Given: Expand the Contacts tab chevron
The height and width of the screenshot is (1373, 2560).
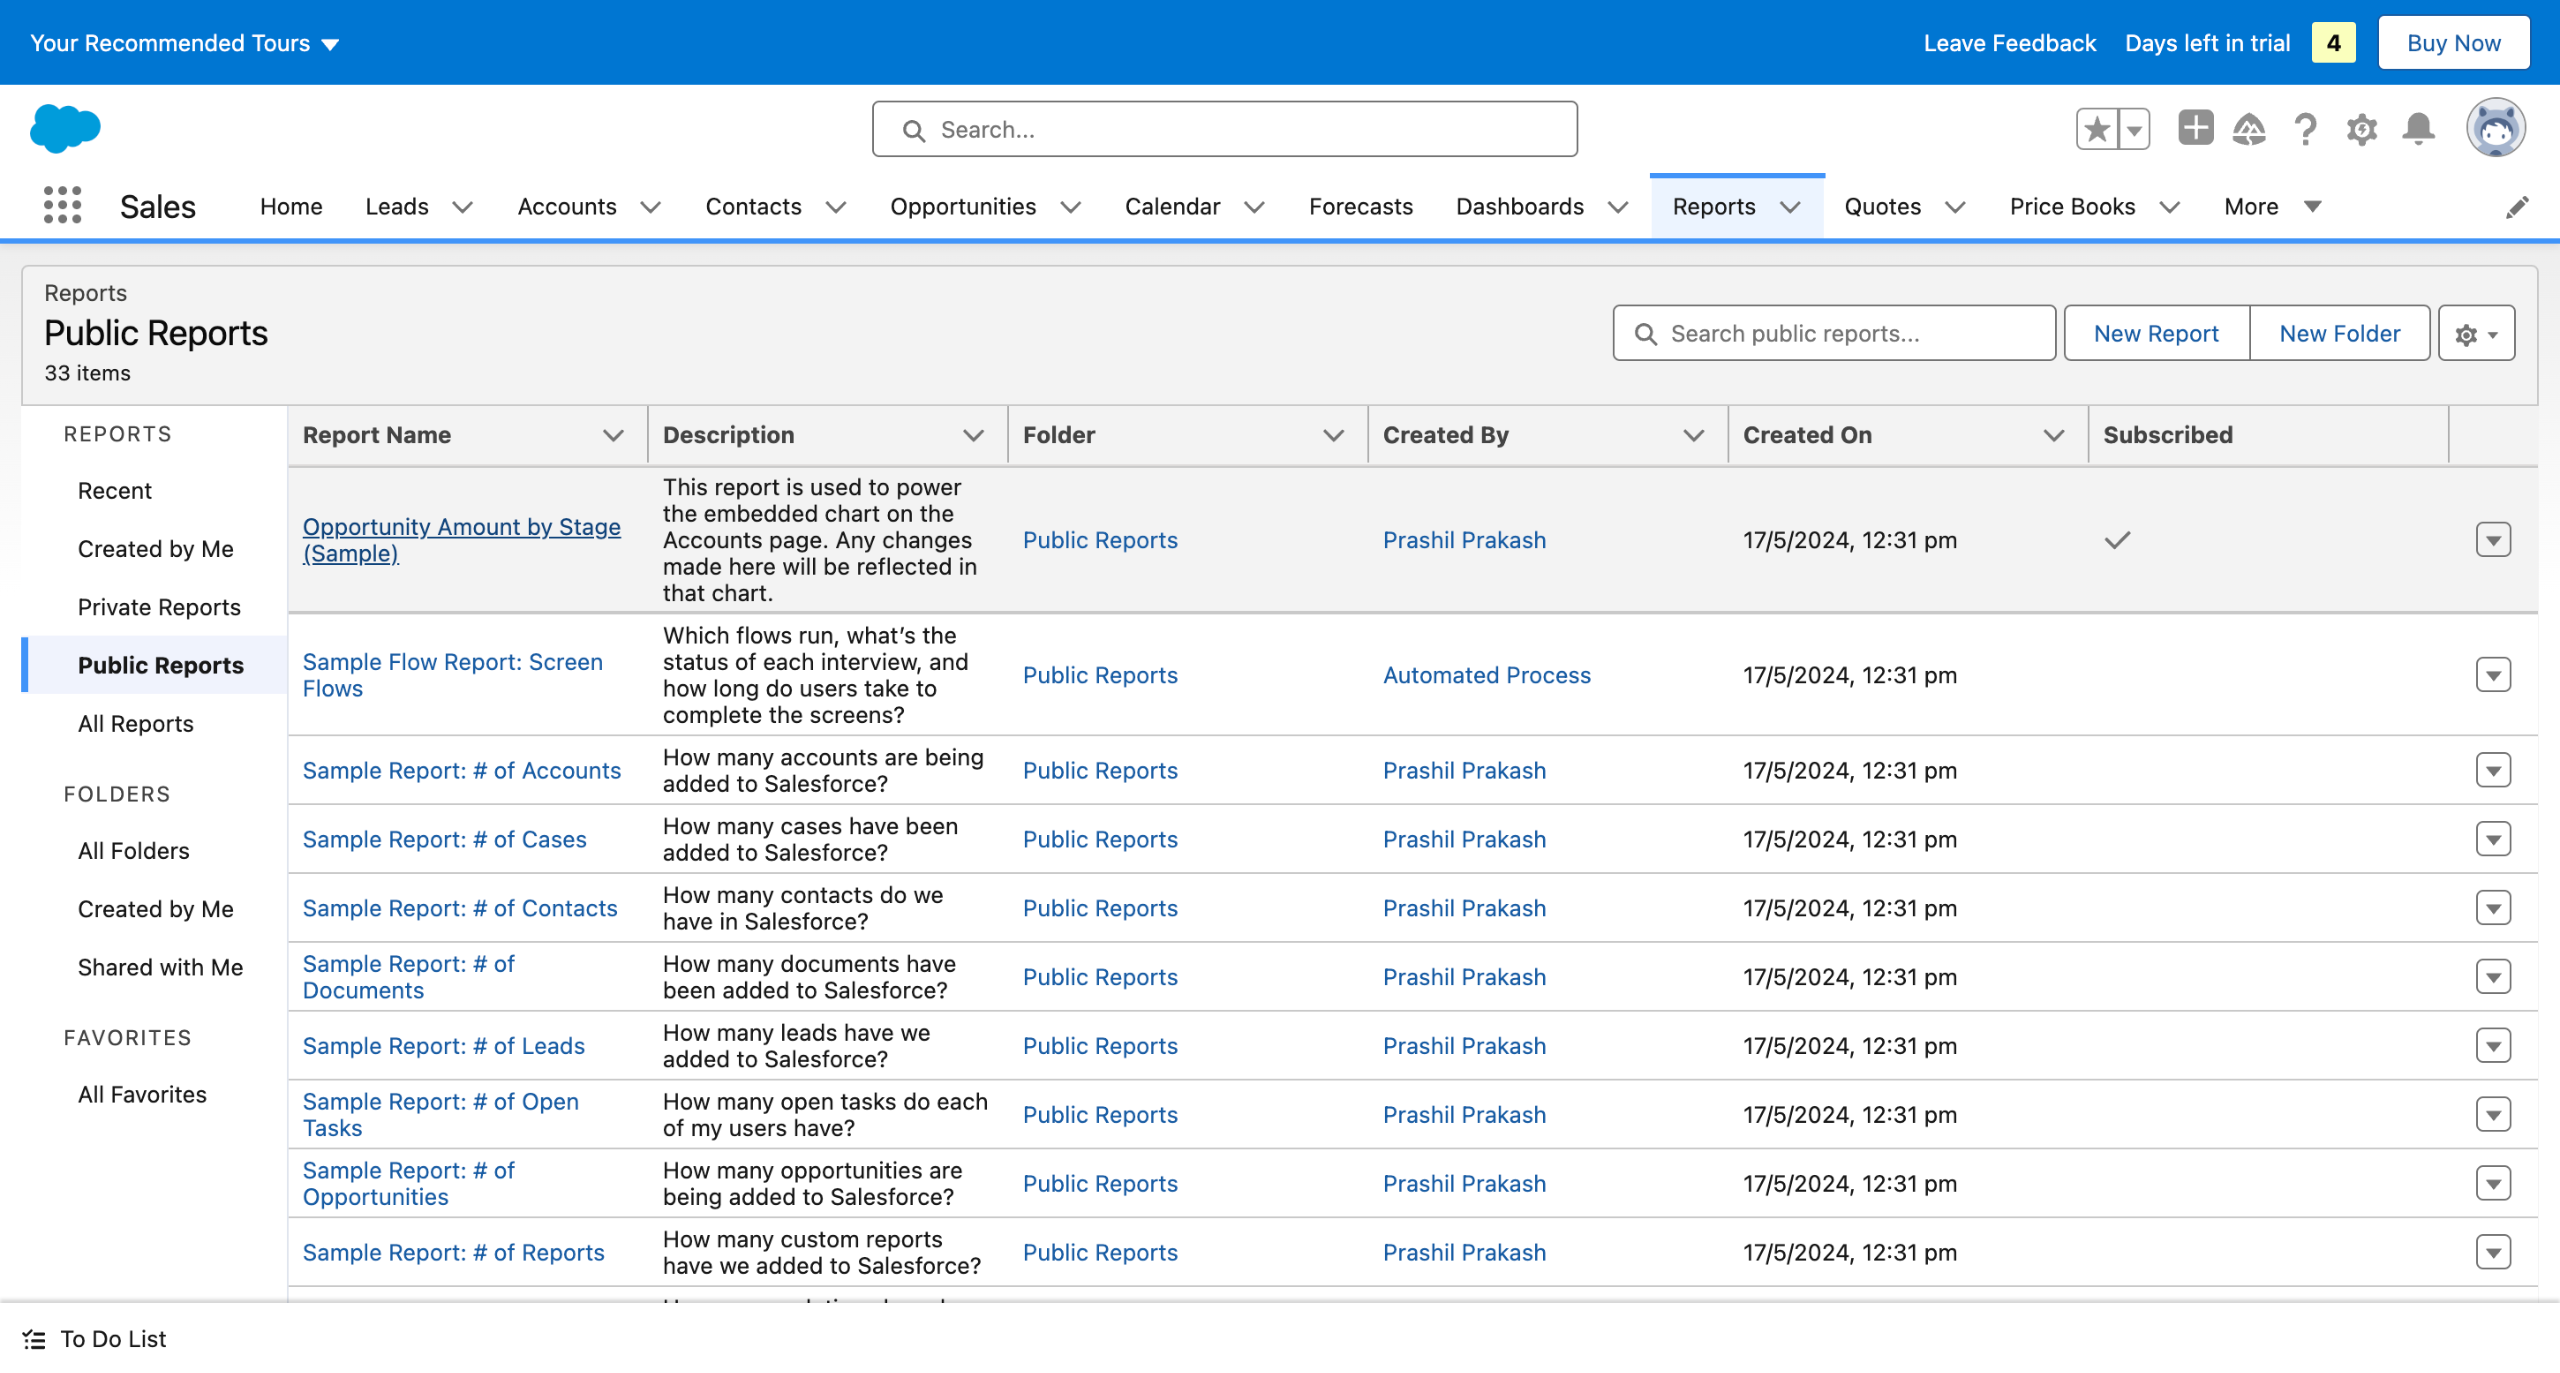Looking at the screenshot, I should tap(835, 207).
